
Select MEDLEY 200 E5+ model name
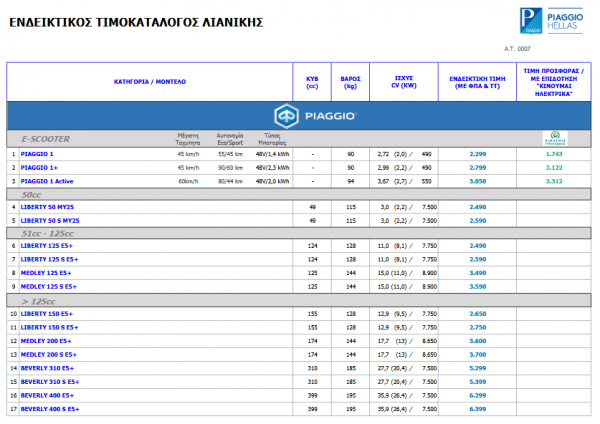pos(46,341)
